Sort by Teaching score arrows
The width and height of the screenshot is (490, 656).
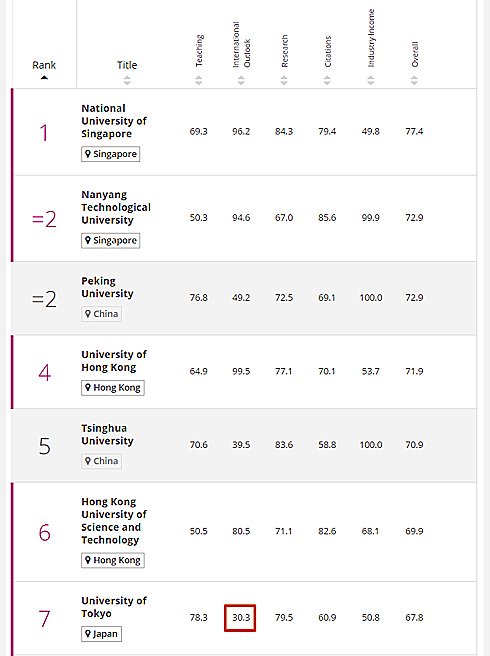point(199,80)
